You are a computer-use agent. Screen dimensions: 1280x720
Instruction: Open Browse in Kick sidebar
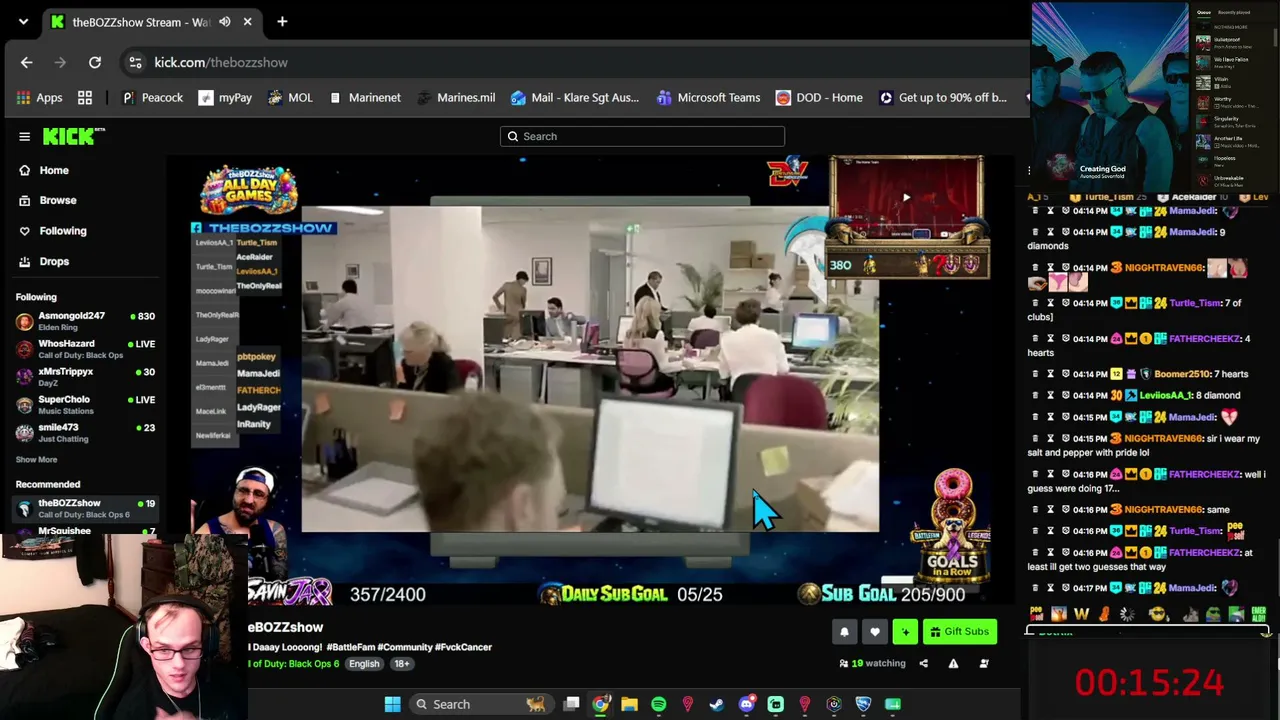coord(48,200)
